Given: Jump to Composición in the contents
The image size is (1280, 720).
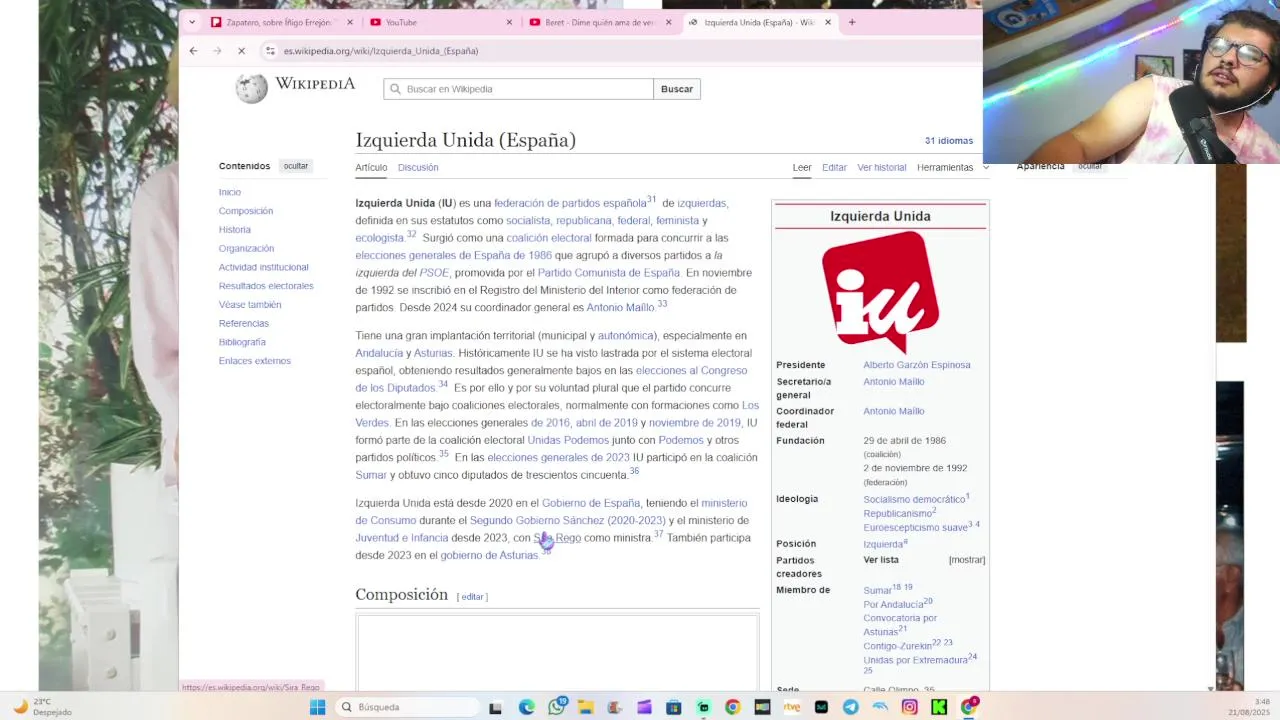Looking at the screenshot, I should pyautogui.click(x=246, y=211).
